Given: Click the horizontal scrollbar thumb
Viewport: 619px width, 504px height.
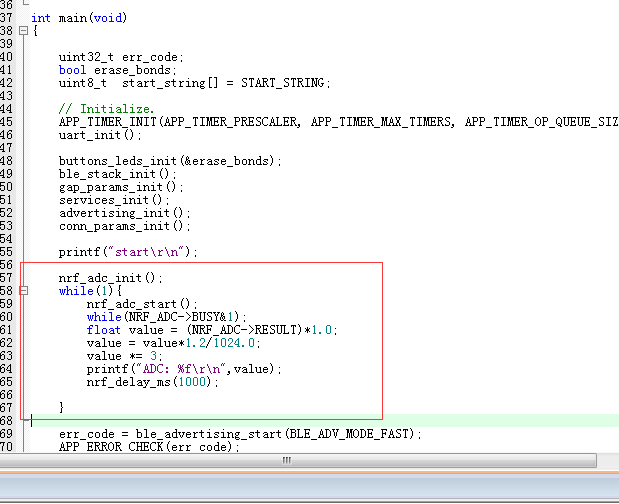Looking at the screenshot, I should coord(298,460).
